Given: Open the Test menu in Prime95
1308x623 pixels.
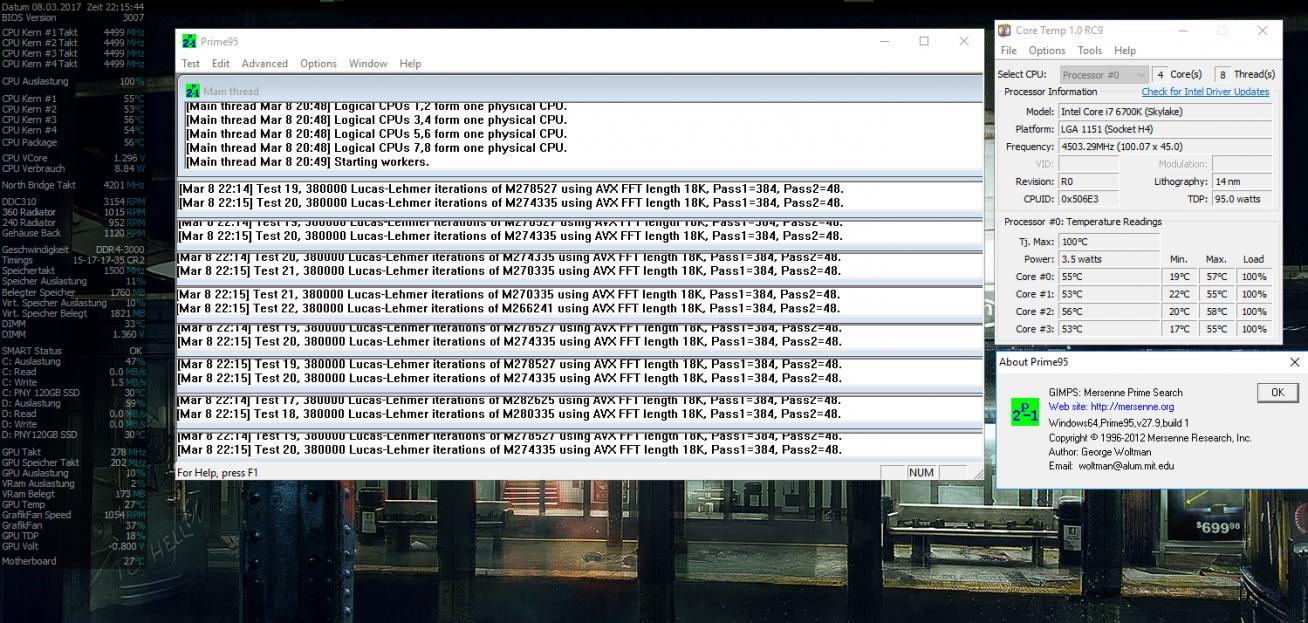Looking at the screenshot, I should tap(190, 63).
